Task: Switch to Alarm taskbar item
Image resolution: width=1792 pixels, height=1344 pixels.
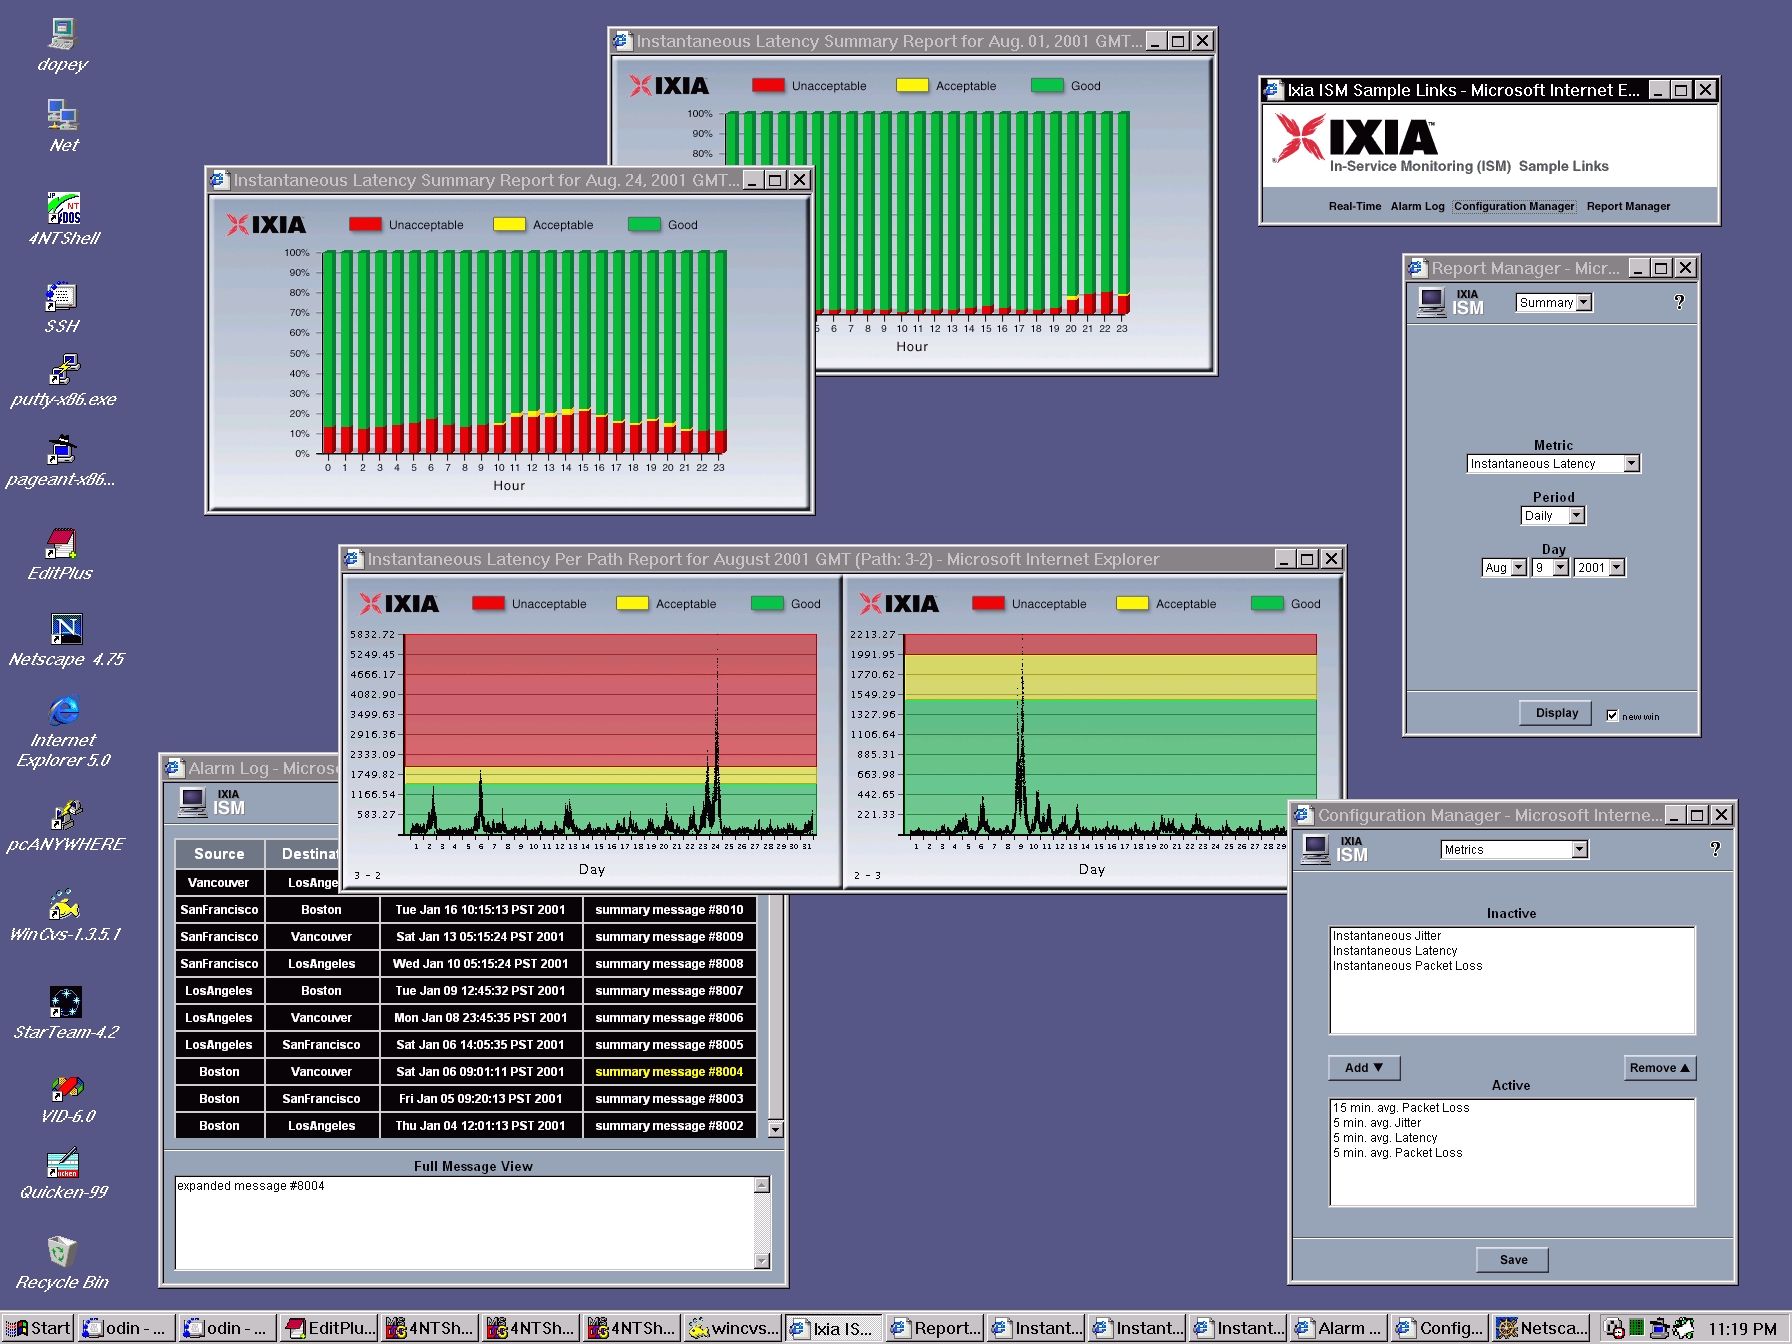Action: point(1338,1328)
